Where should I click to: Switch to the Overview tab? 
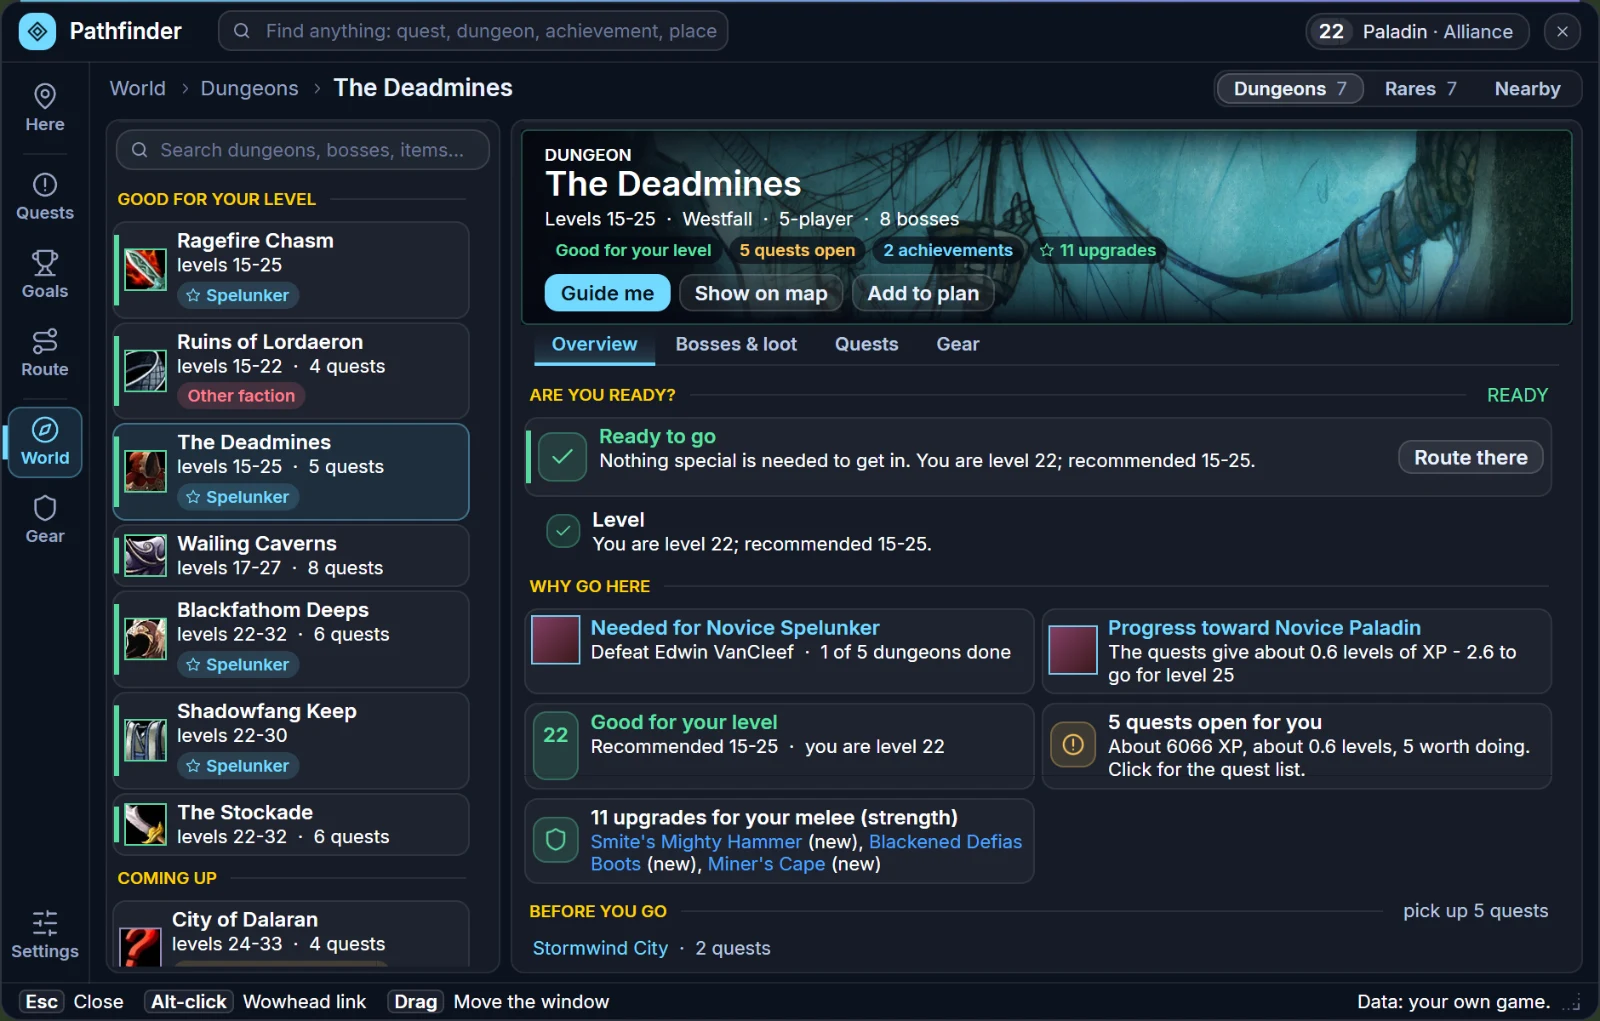[x=594, y=344]
